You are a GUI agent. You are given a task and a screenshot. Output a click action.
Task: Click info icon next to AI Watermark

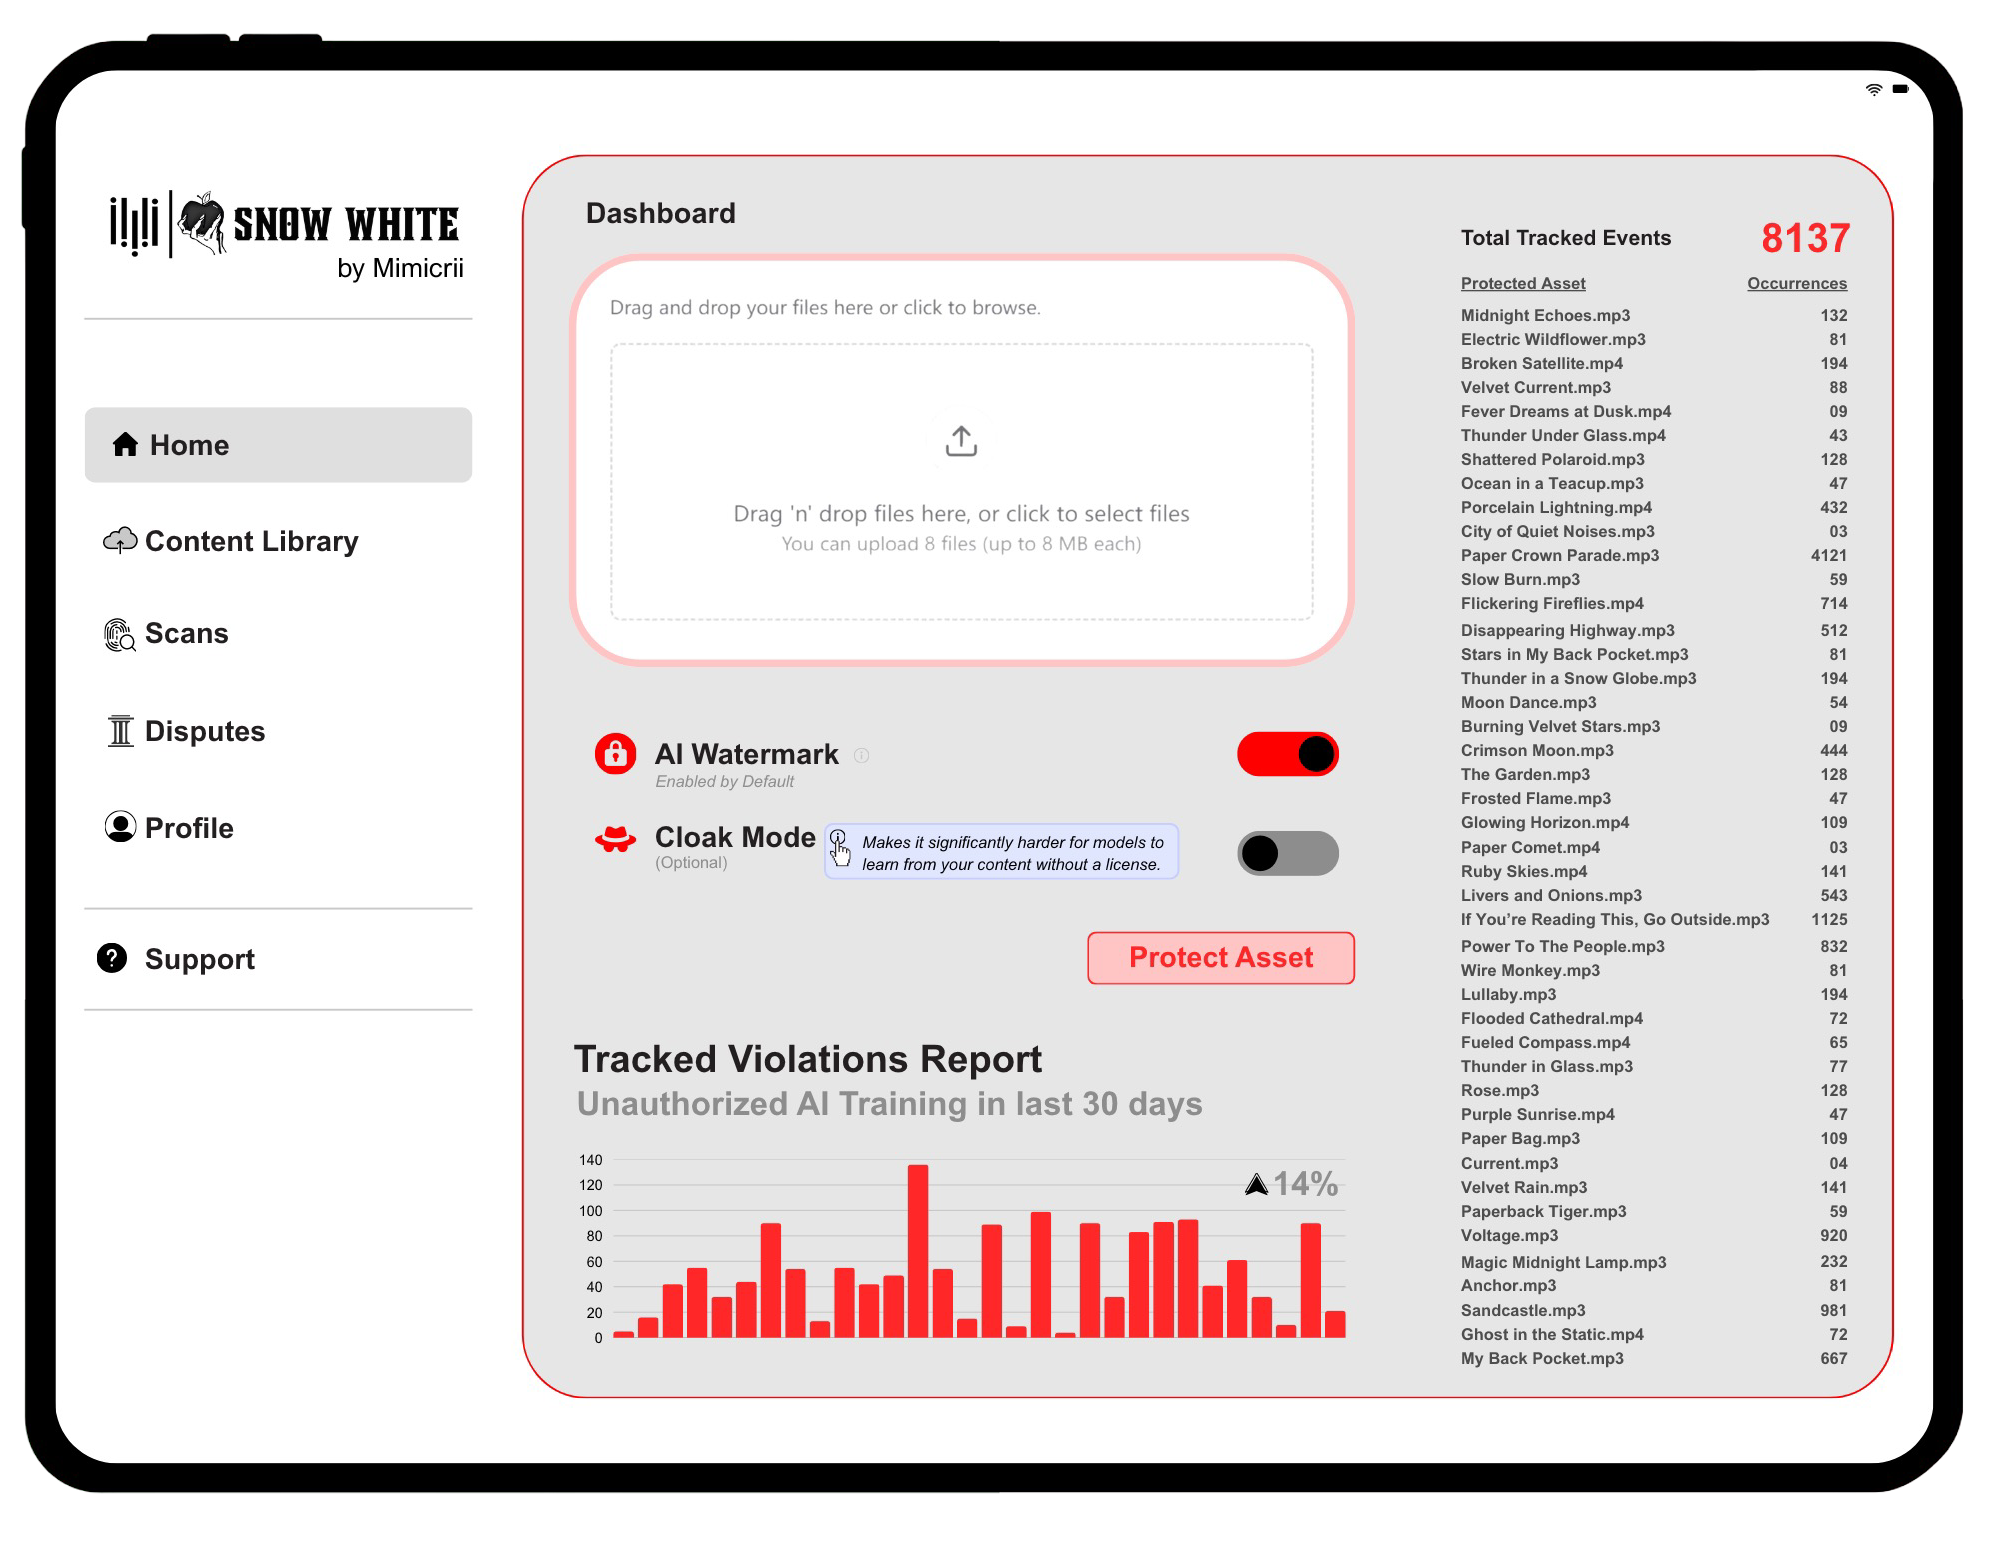(x=861, y=756)
